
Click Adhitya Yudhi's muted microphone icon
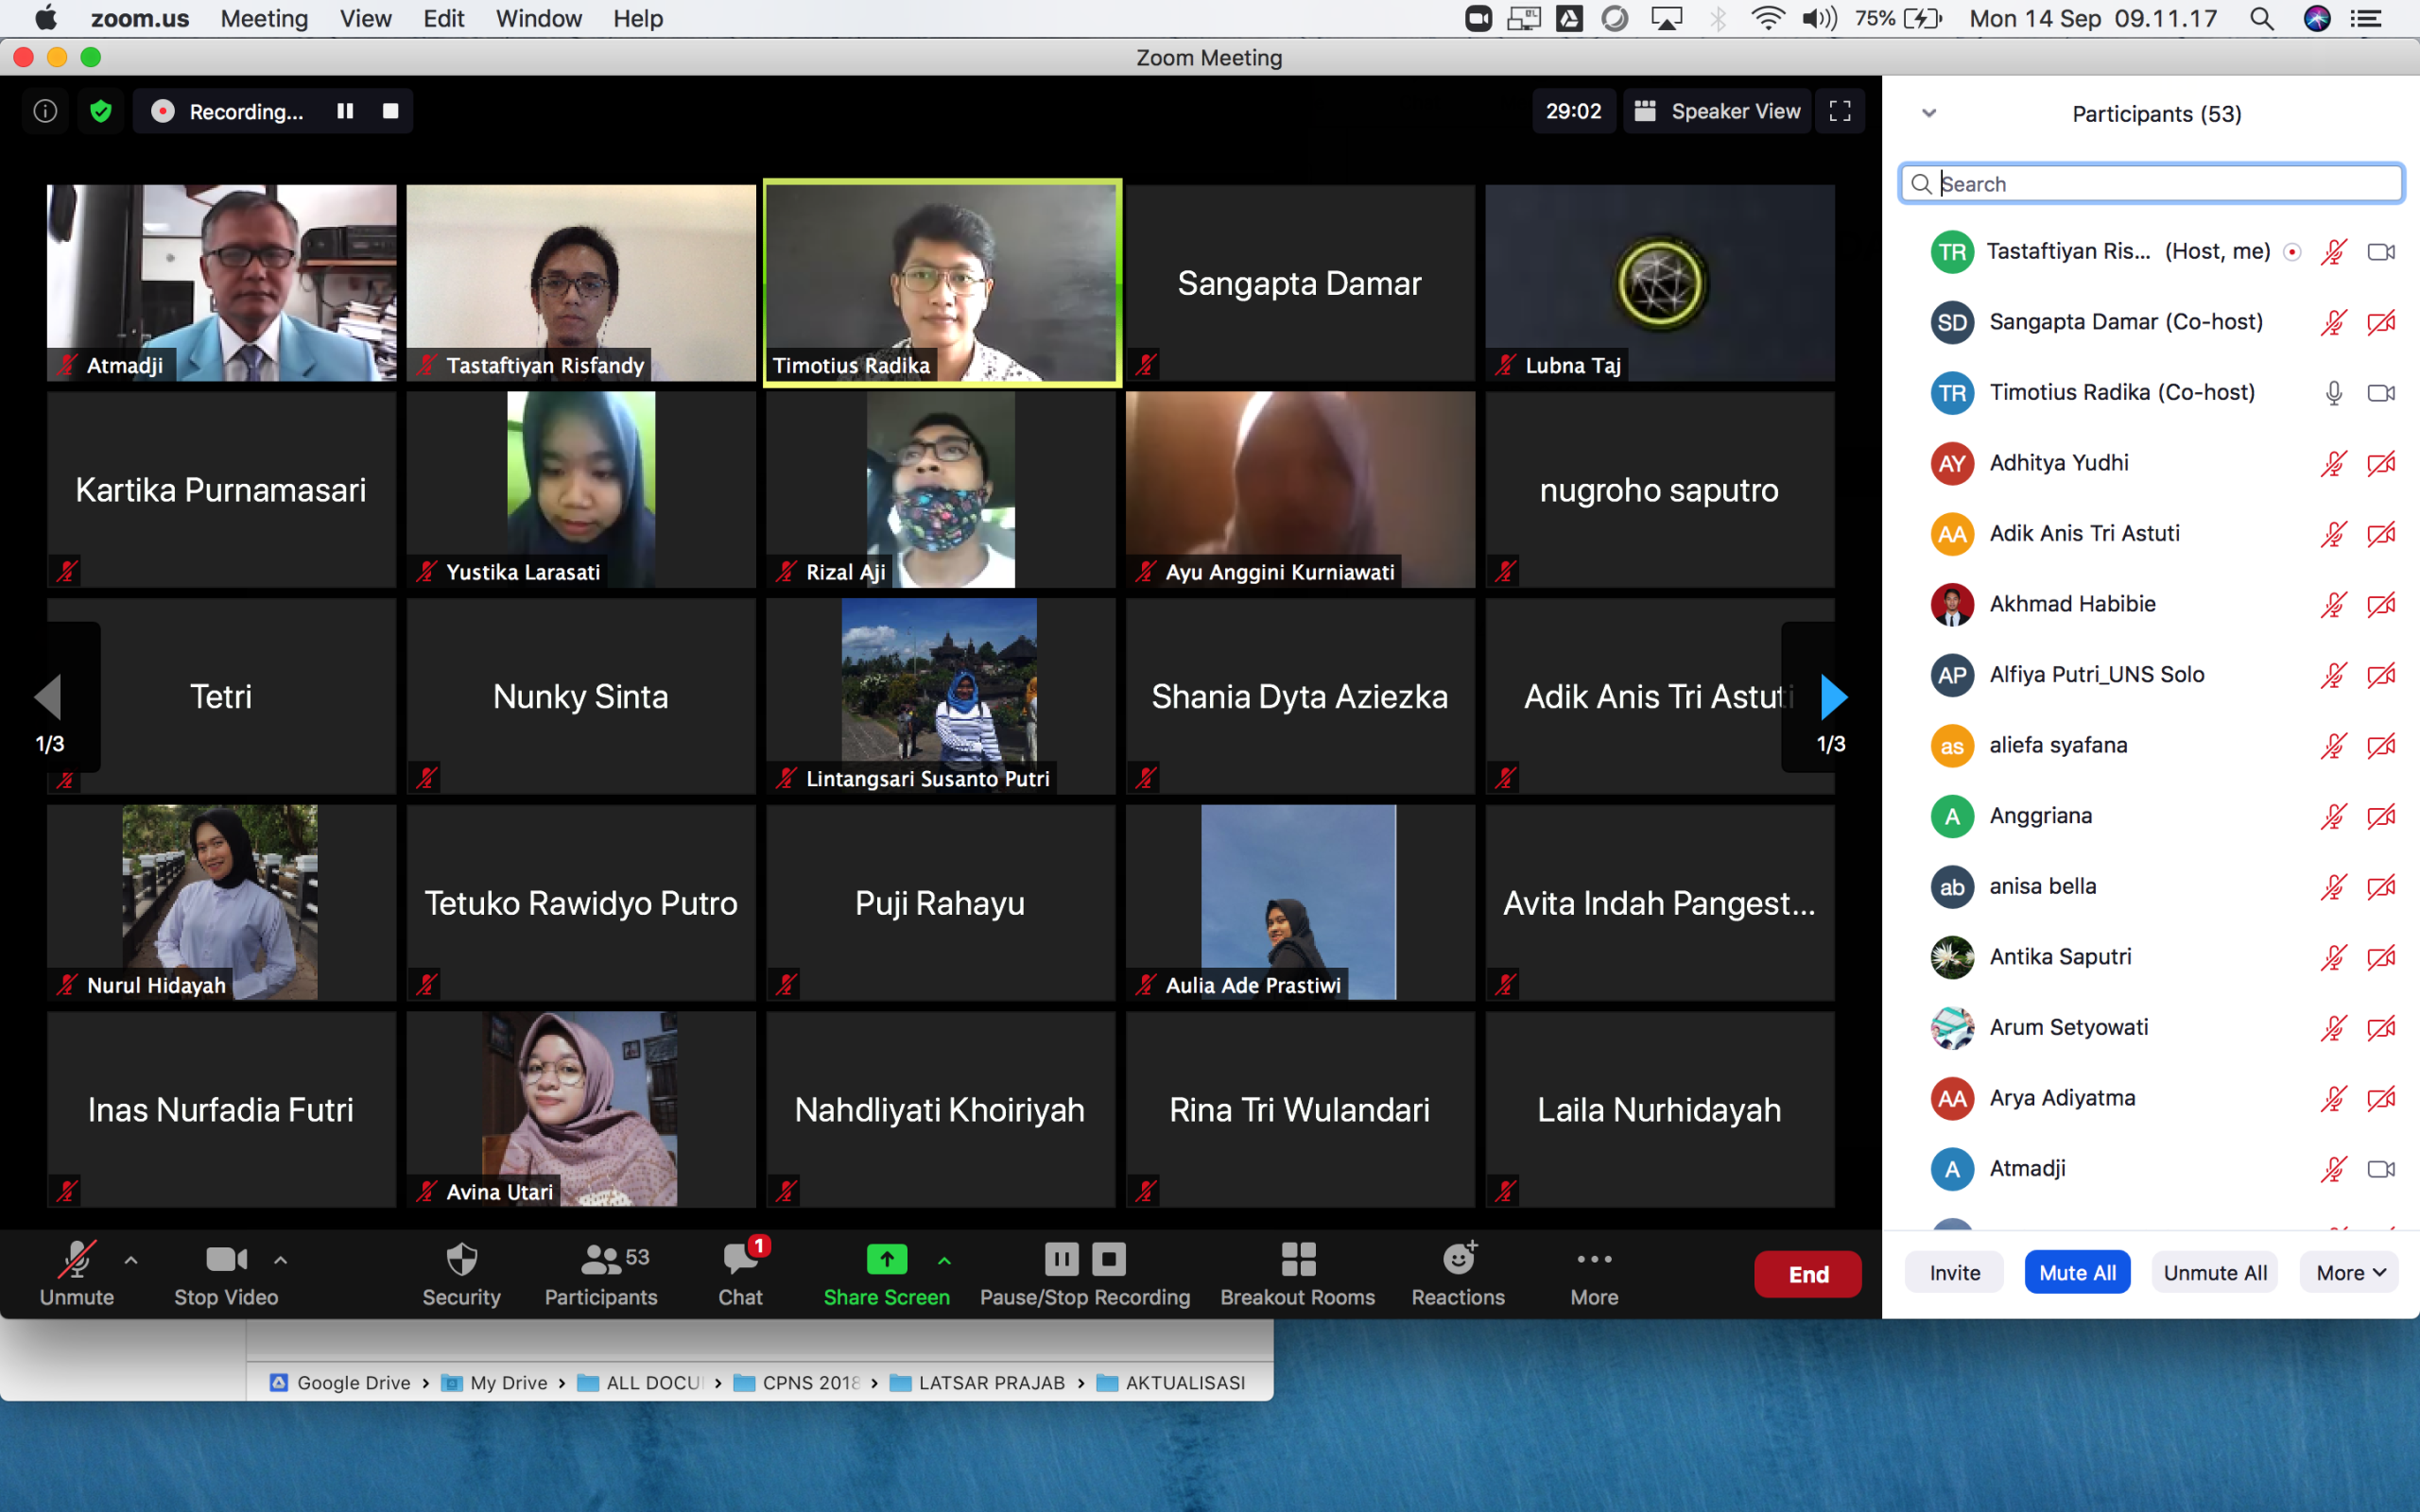coord(2333,463)
